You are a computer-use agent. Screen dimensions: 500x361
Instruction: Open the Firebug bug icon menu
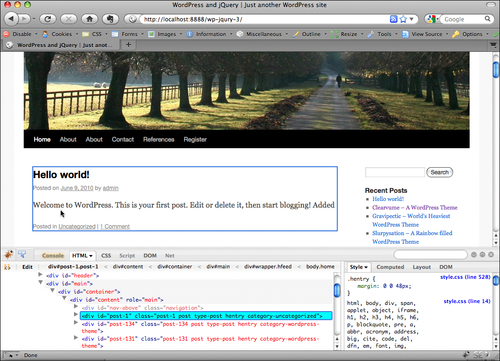9,255
